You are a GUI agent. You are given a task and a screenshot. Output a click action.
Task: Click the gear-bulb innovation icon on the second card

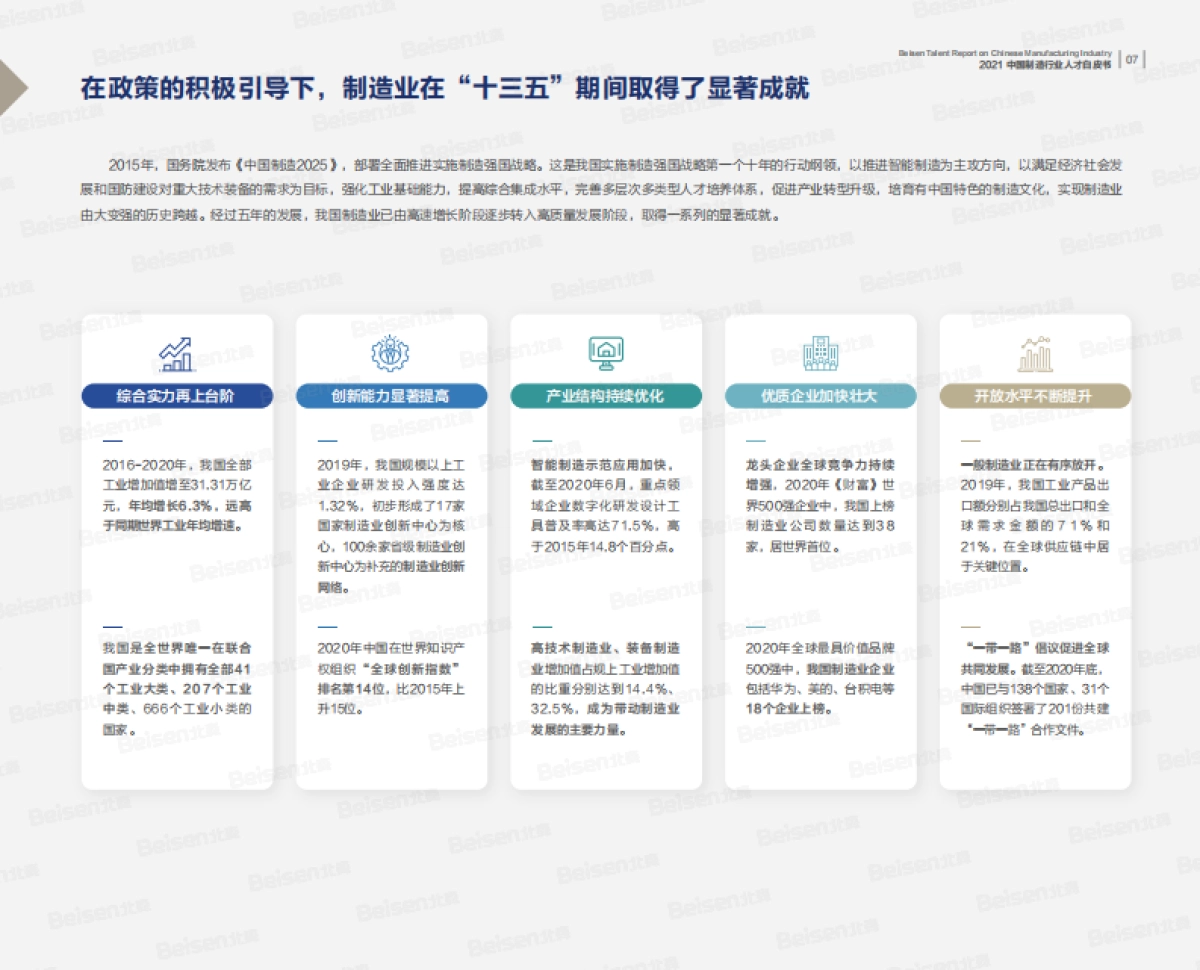point(391,352)
